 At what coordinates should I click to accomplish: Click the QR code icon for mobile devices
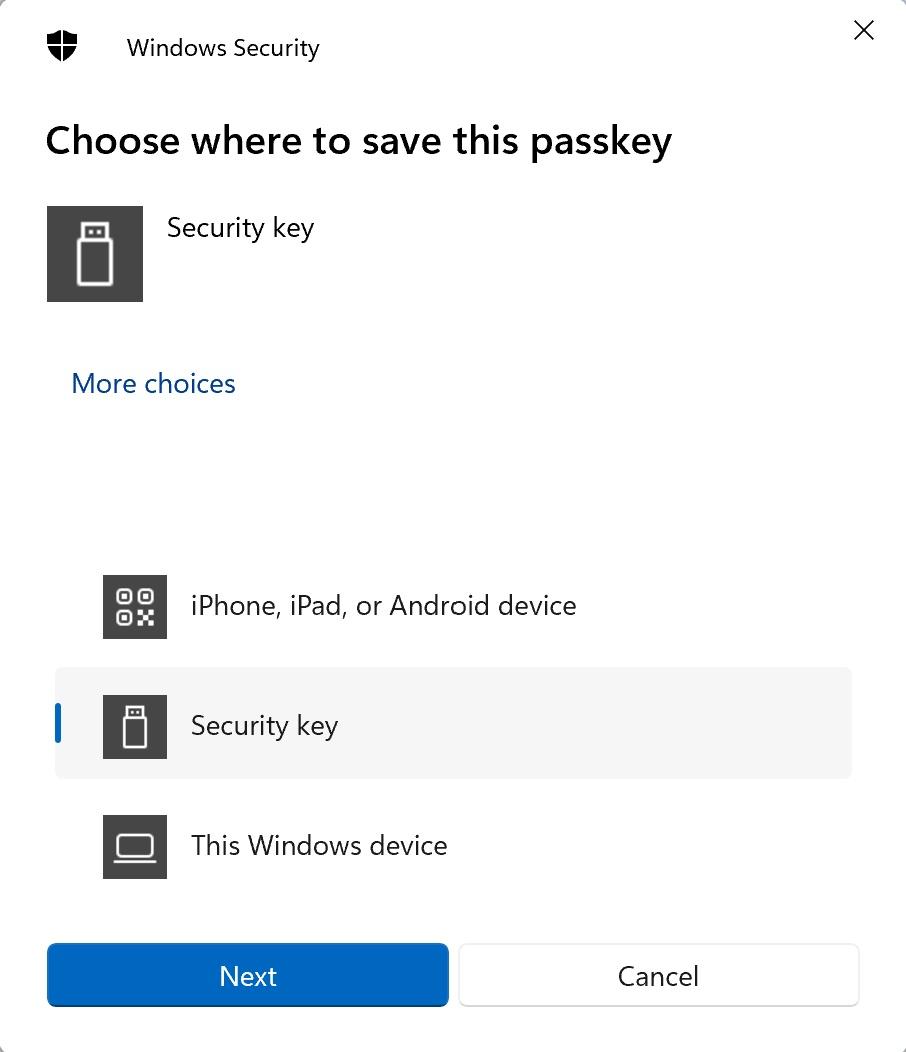tap(134, 606)
